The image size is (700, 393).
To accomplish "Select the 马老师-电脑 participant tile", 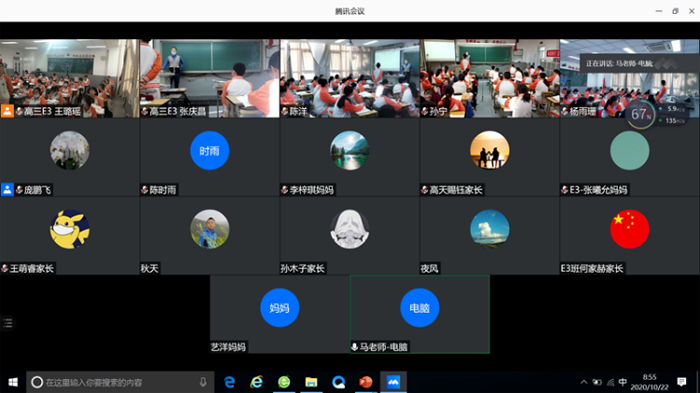I will [x=420, y=314].
